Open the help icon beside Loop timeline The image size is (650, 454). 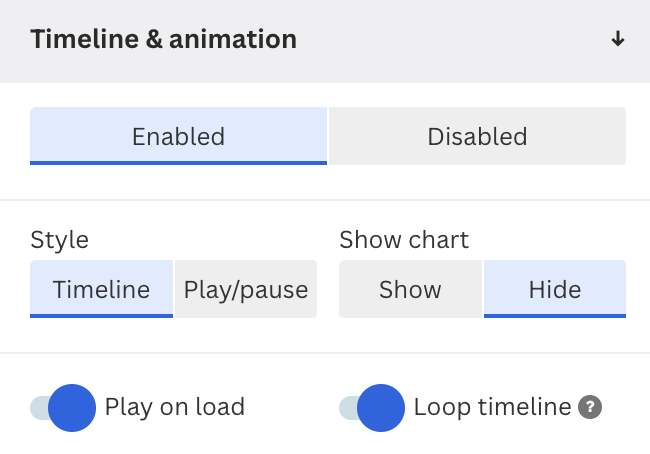(590, 407)
